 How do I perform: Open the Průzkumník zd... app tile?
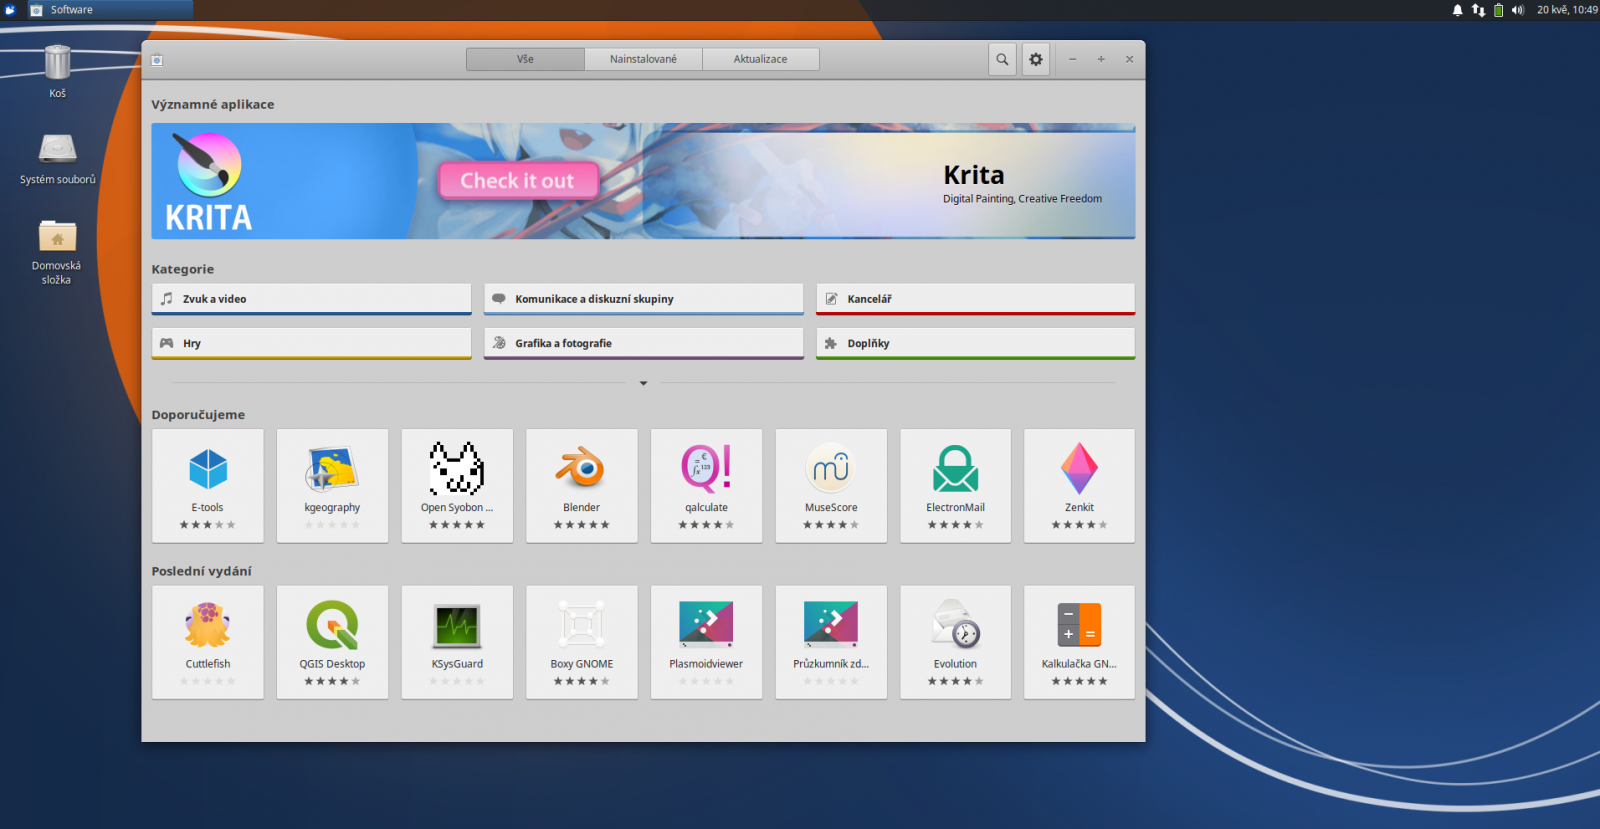pos(831,642)
